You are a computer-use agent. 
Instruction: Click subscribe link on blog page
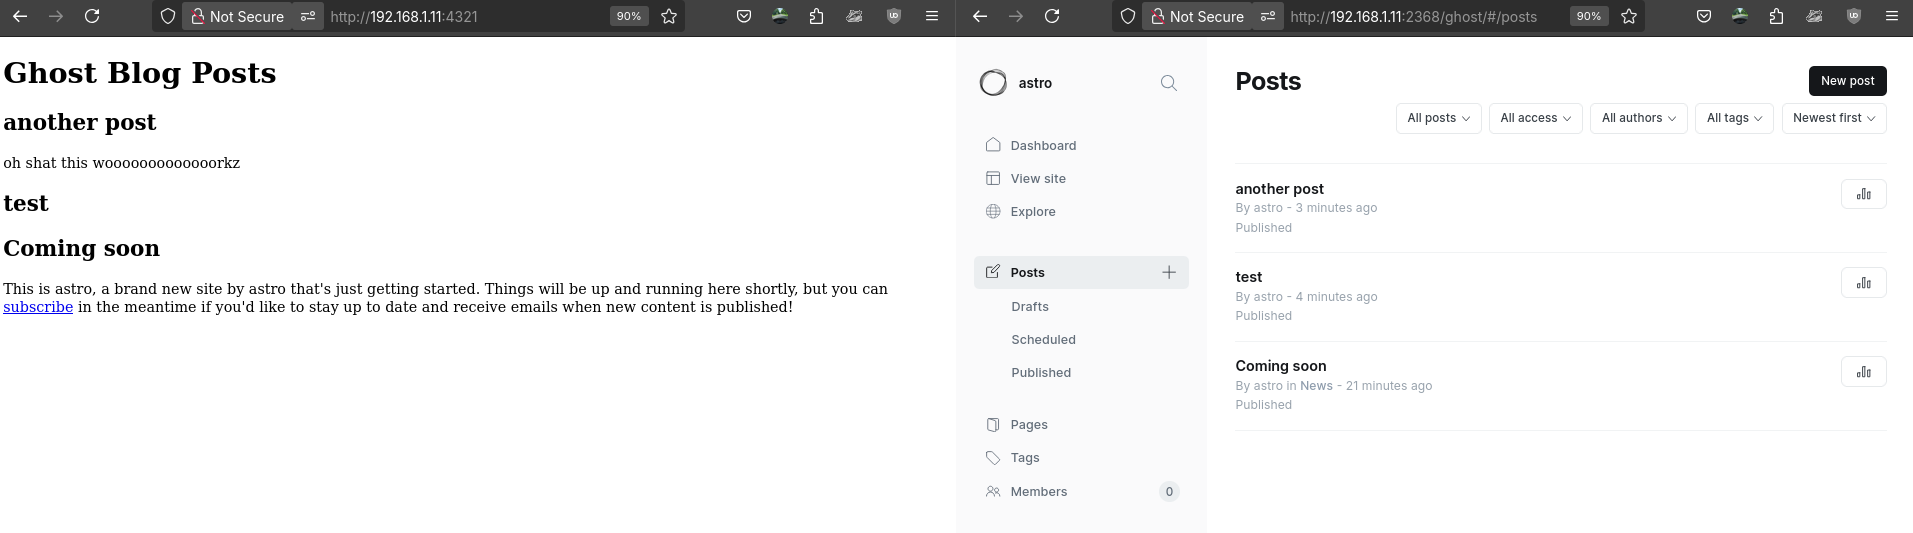click(x=38, y=307)
